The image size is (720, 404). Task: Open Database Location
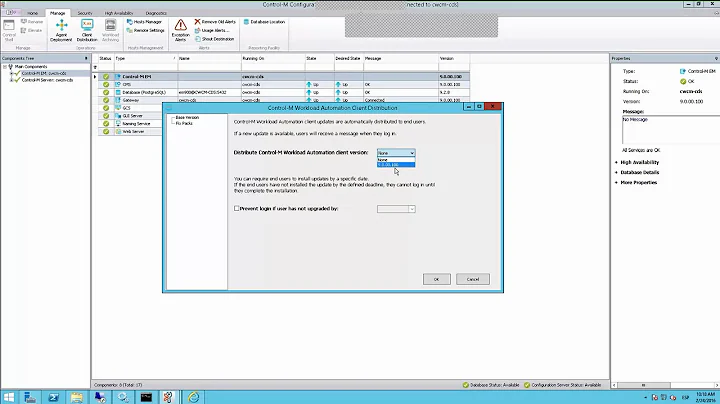(264, 22)
